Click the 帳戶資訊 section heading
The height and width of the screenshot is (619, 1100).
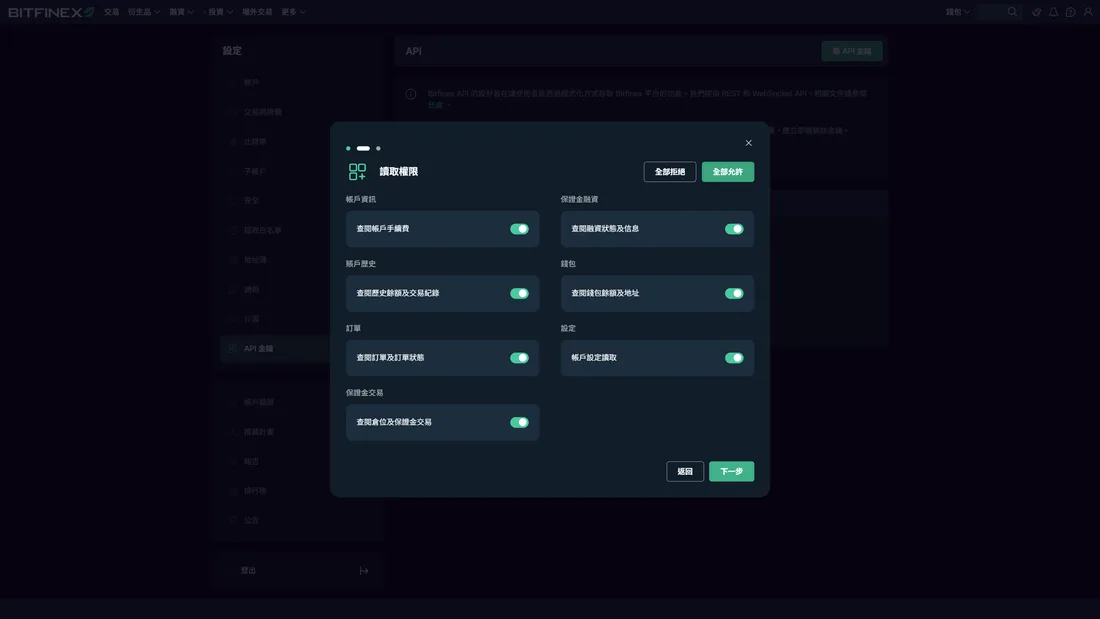click(361, 199)
